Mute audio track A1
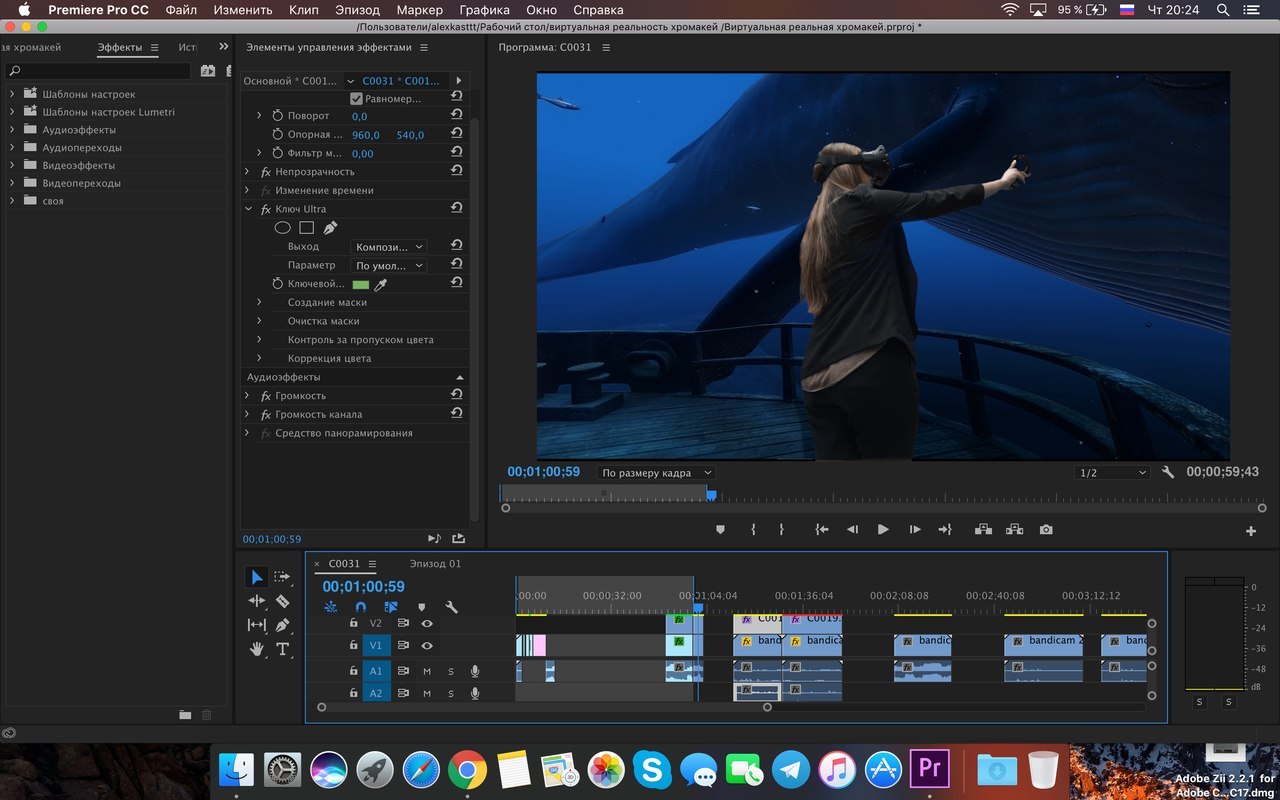1280x800 pixels. (427, 671)
